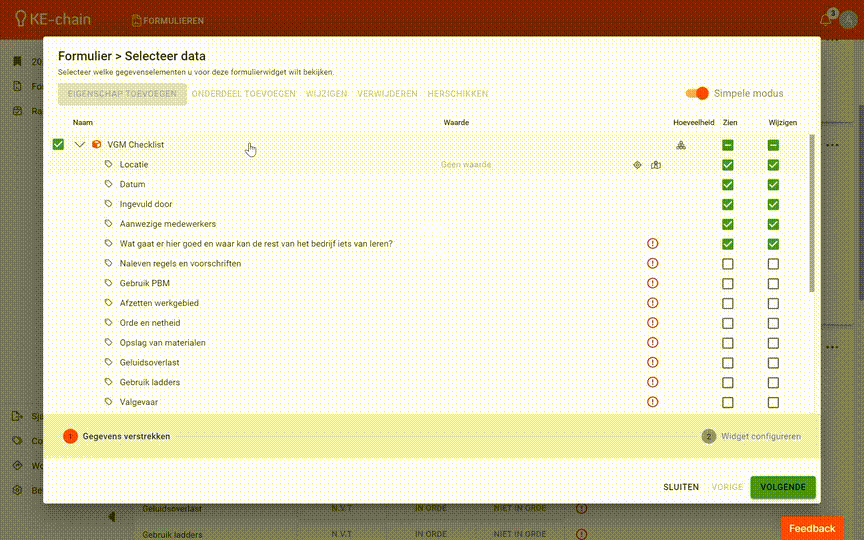The height and width of the screenshot is (540, 864).
Task: Click the property list vertical scrollbar
Action: (811, 212)
